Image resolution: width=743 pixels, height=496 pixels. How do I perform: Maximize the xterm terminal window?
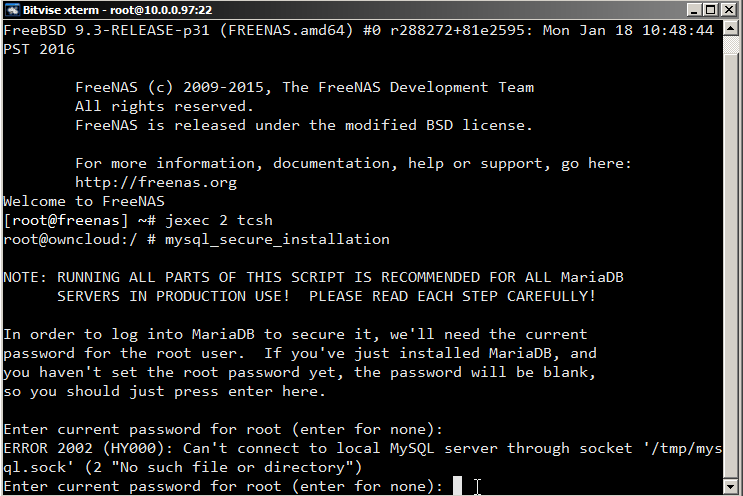pyautogui.click(x=709, y=9)
